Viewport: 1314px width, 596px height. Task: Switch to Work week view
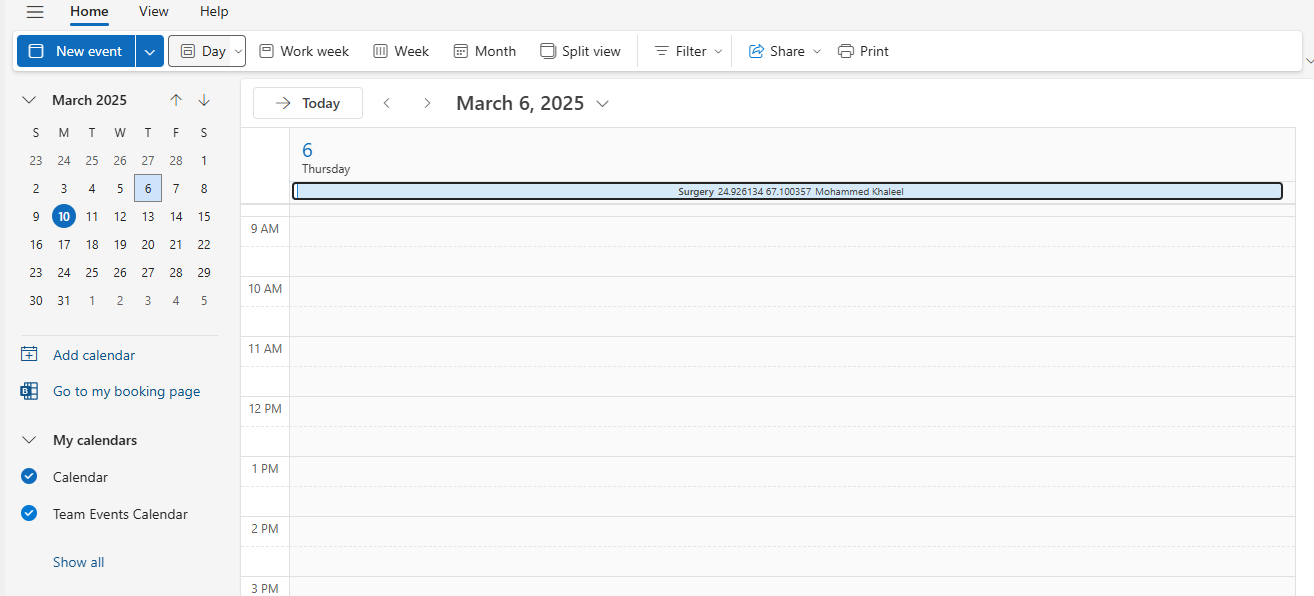point(304,51)
